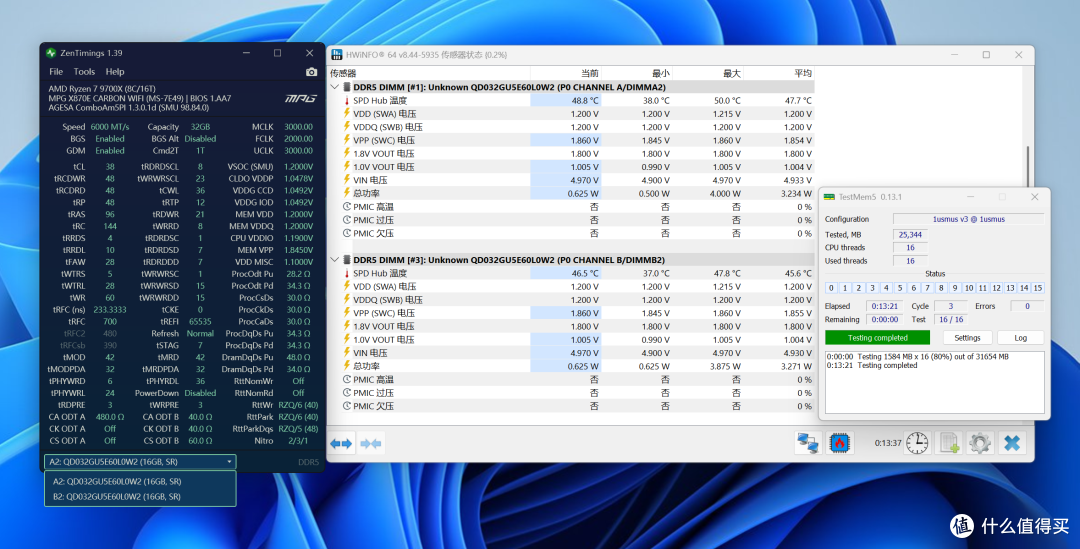Screen dimensions: 1080x549
Task: Click the 传感器 column header in HWiNFO
Action: (x=343, y=73)
